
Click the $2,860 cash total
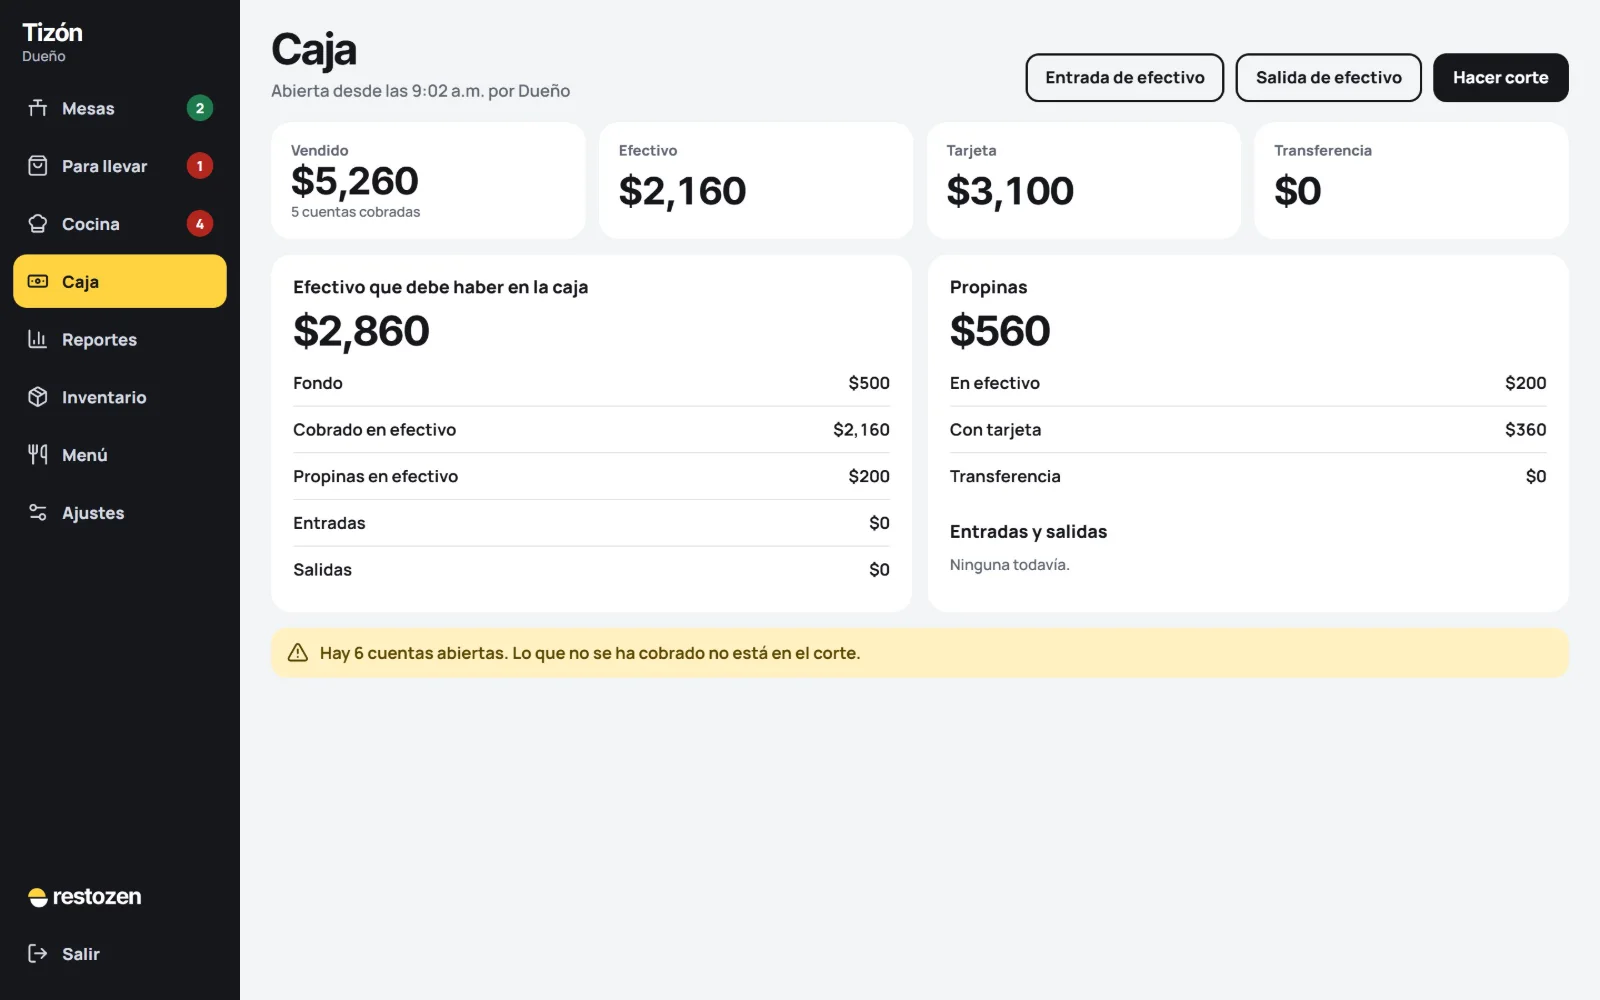[x=361, y=331]
